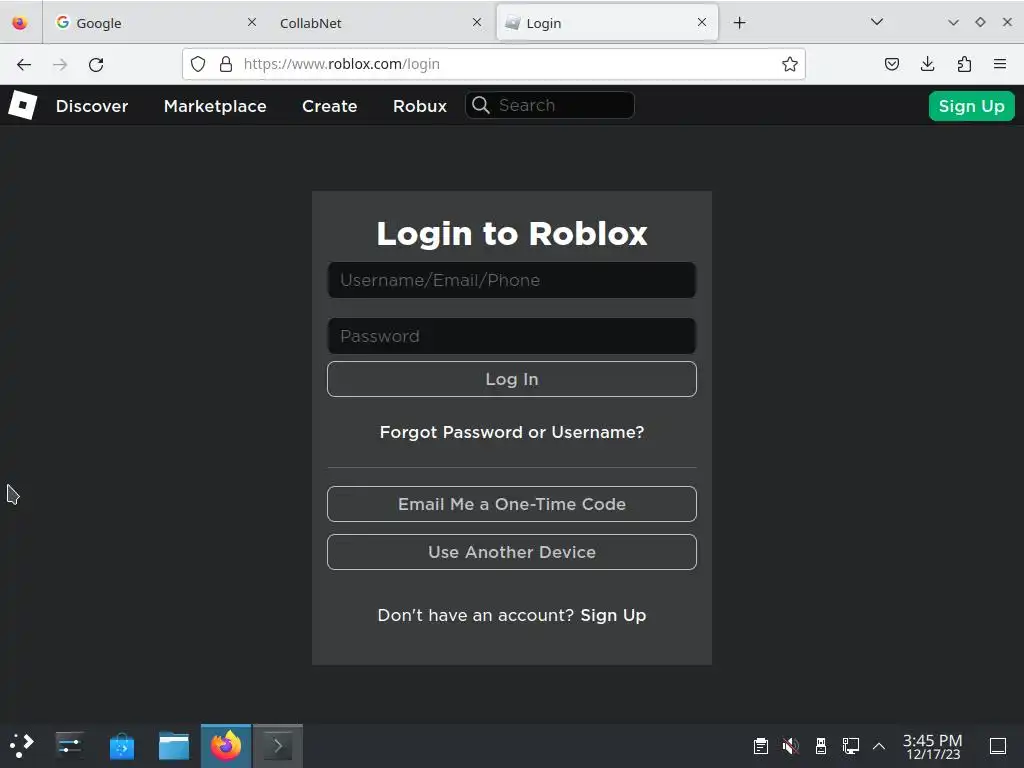This screenshot has height=768, width=1024.
Task: Open the Extensions puzzle icon
Action: 964,64
